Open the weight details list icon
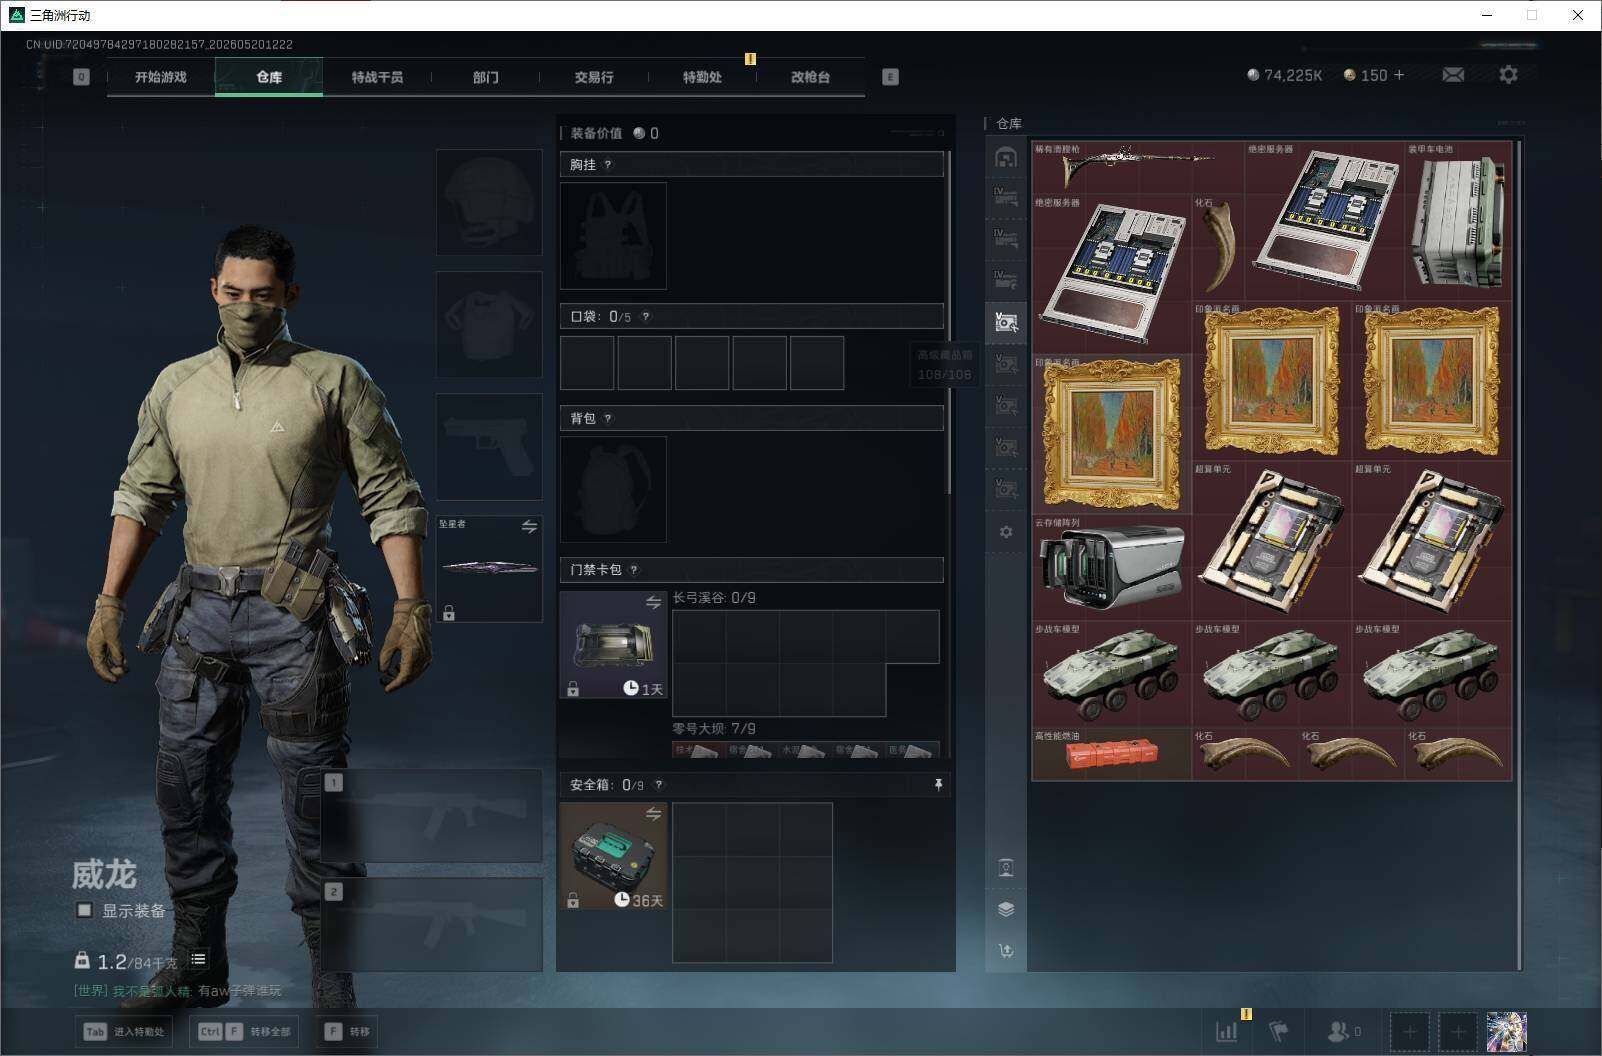Image resolution: width=1602 pixels, height=1056 pixels. click(198, 959)
